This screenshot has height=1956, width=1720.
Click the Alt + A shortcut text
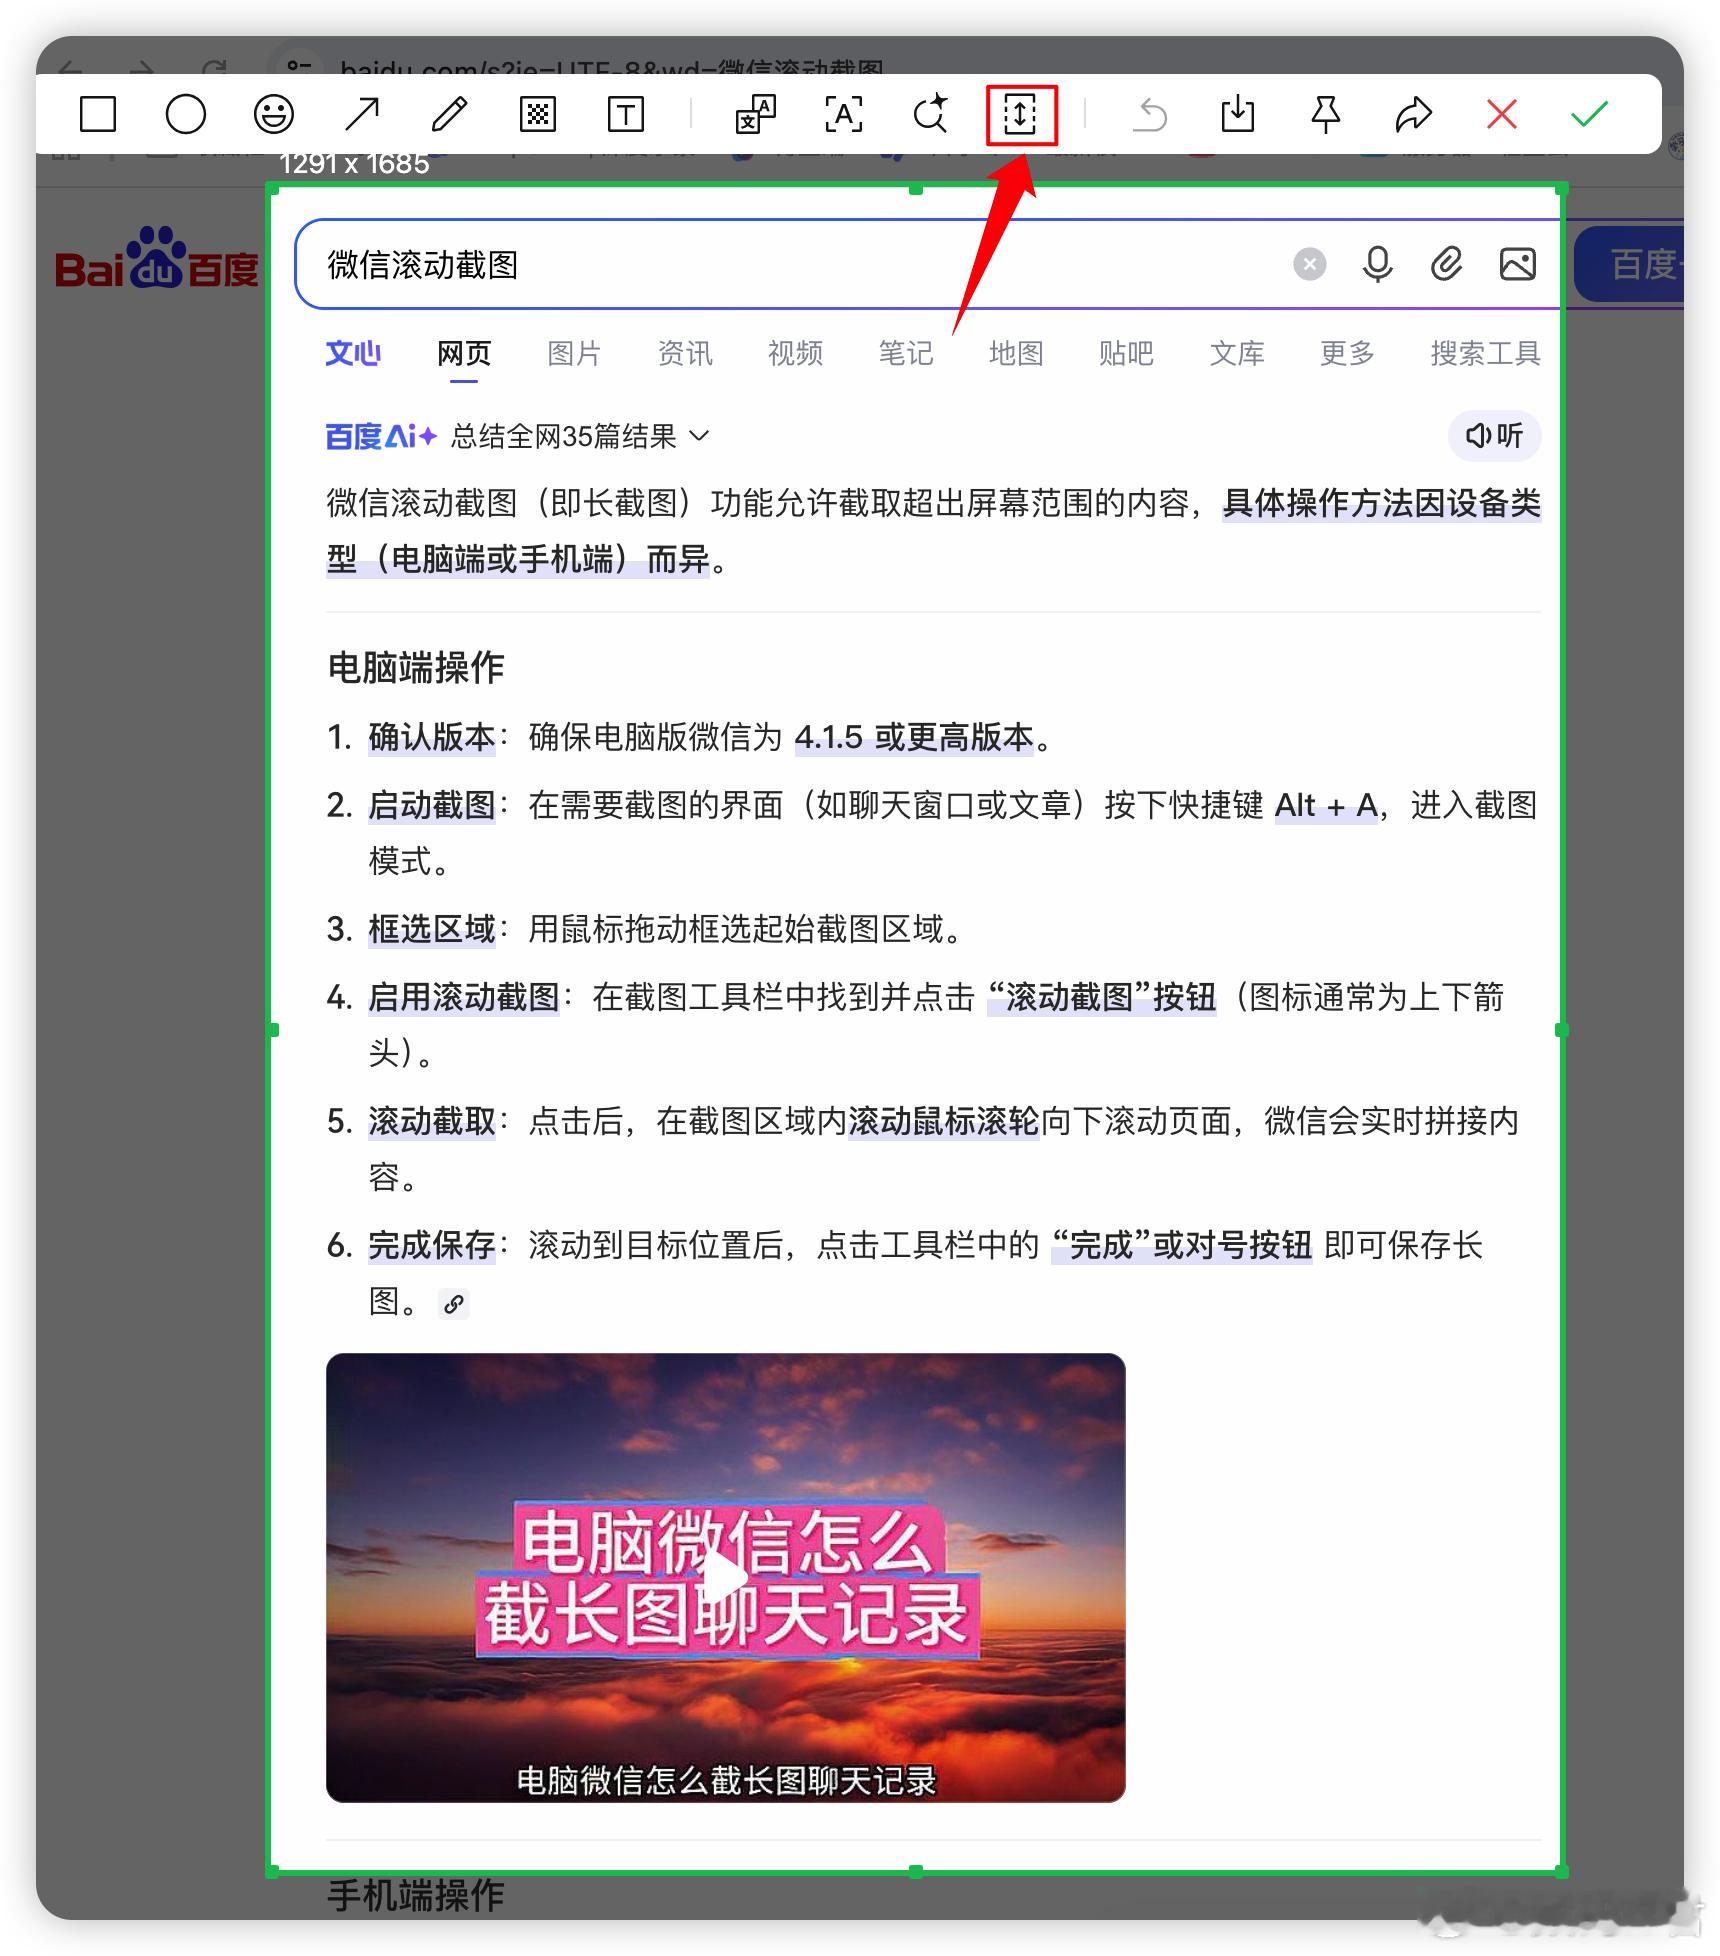[x=1326, y=805]
